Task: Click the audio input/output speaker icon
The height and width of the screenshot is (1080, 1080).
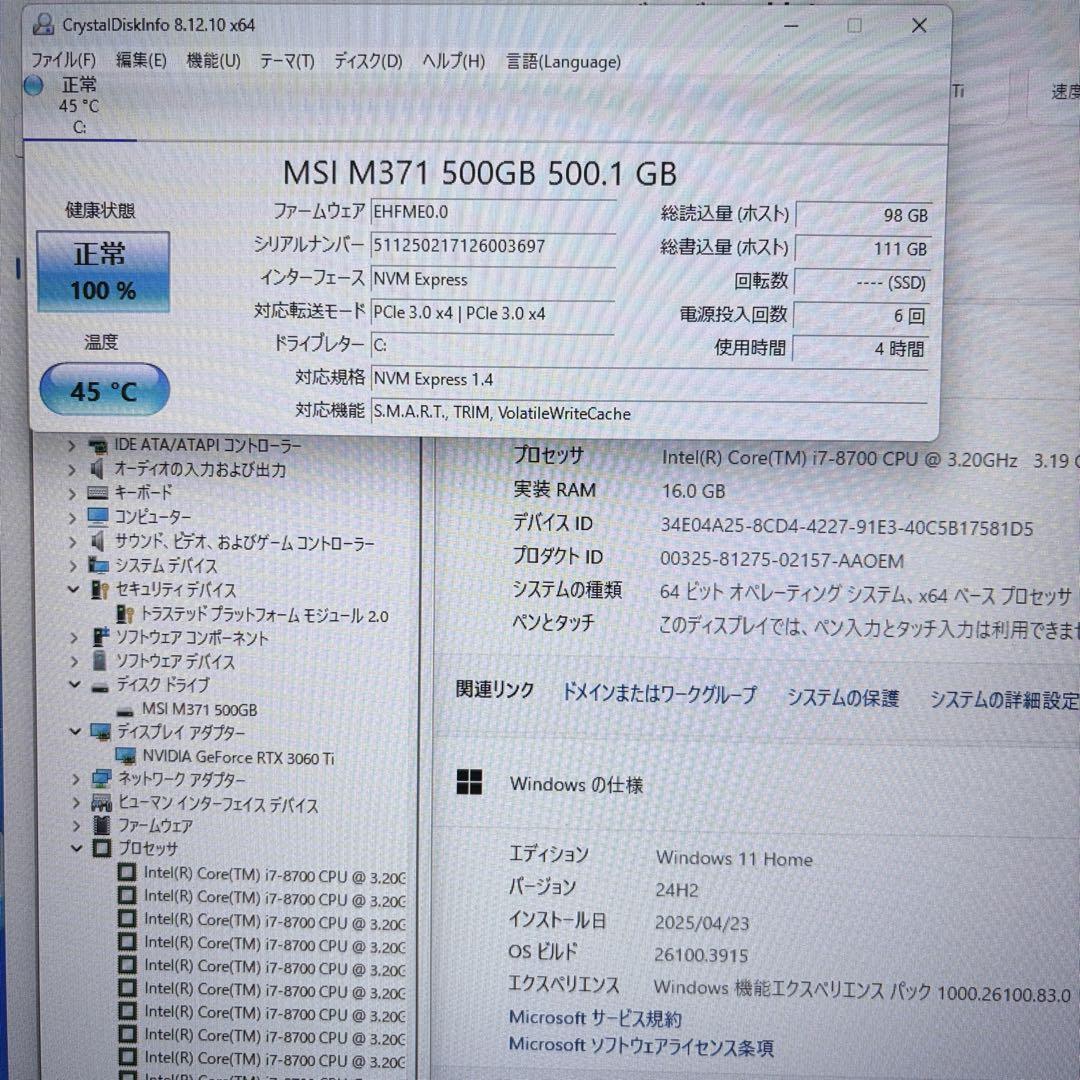Action: (x=98, y=469)
